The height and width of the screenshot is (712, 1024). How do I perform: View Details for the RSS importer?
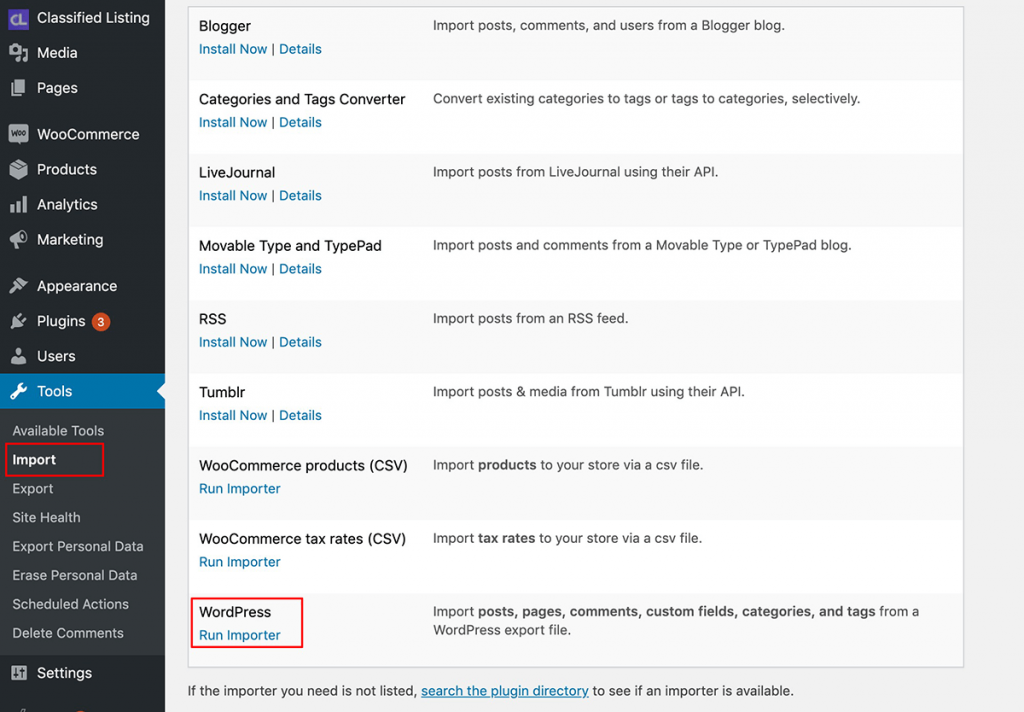click(300, 342)
